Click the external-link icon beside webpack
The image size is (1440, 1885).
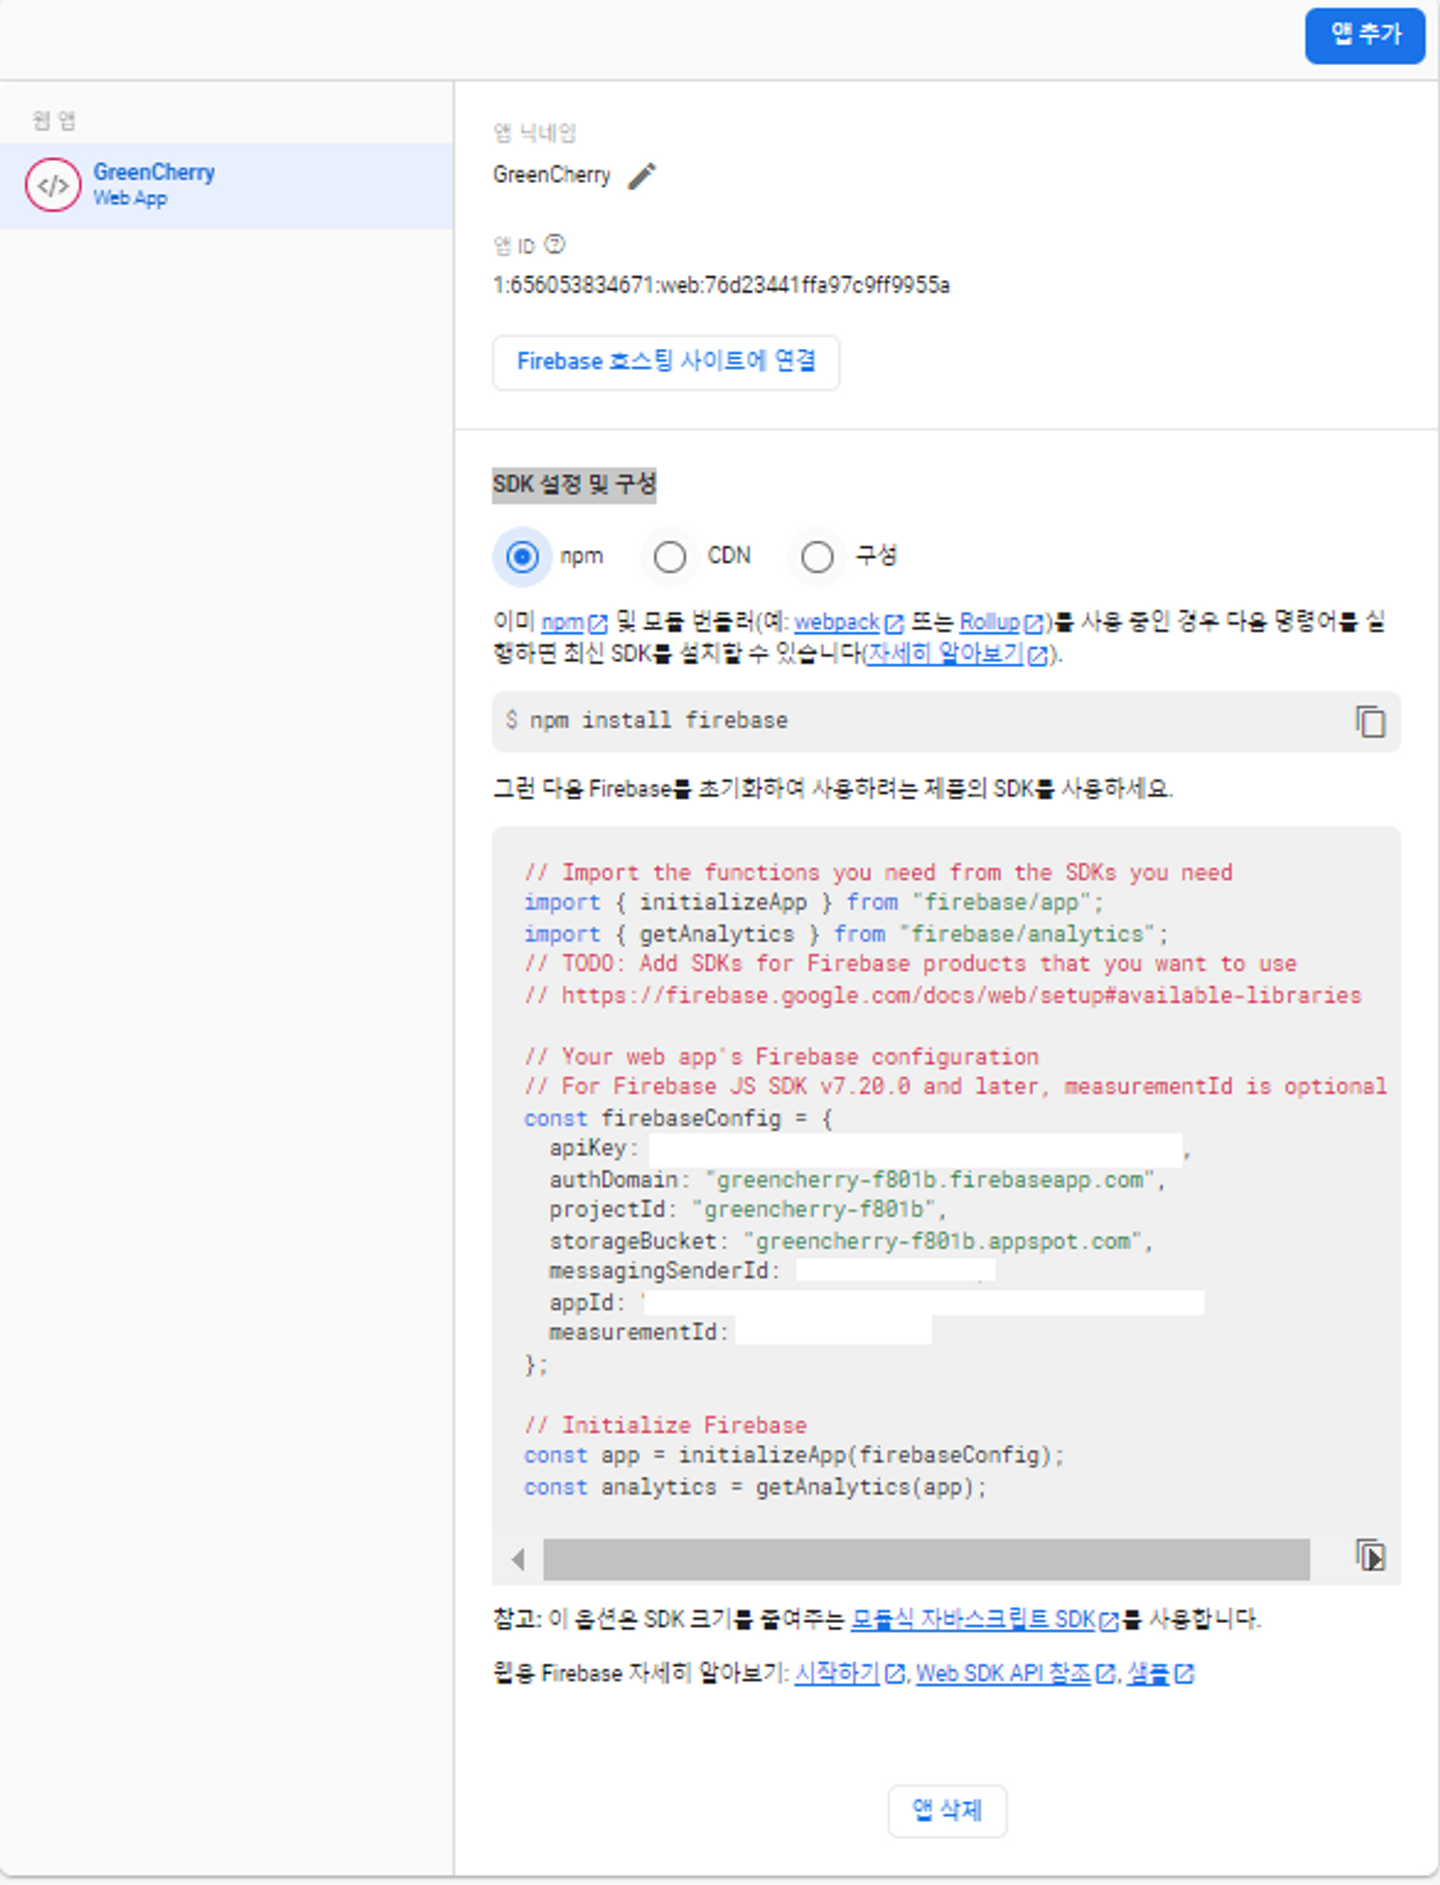tap(894, 624)
